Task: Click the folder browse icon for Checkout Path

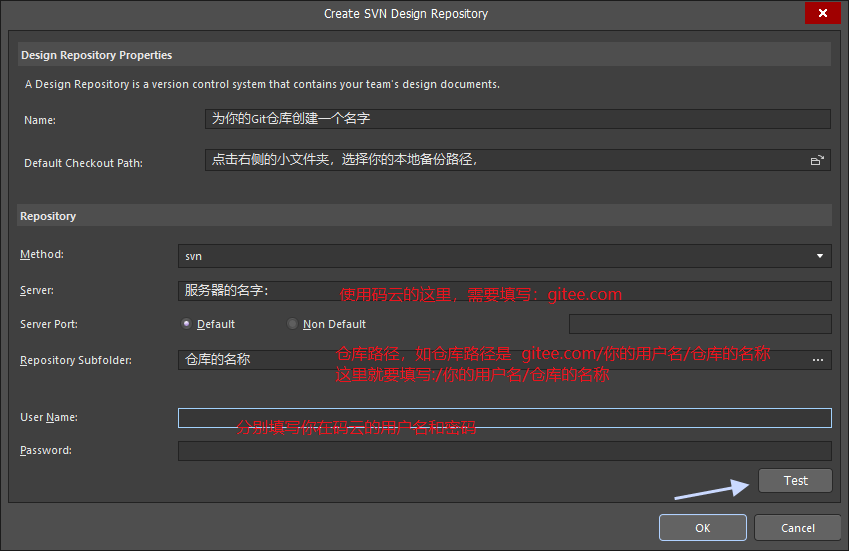Action: click(817, 160)
